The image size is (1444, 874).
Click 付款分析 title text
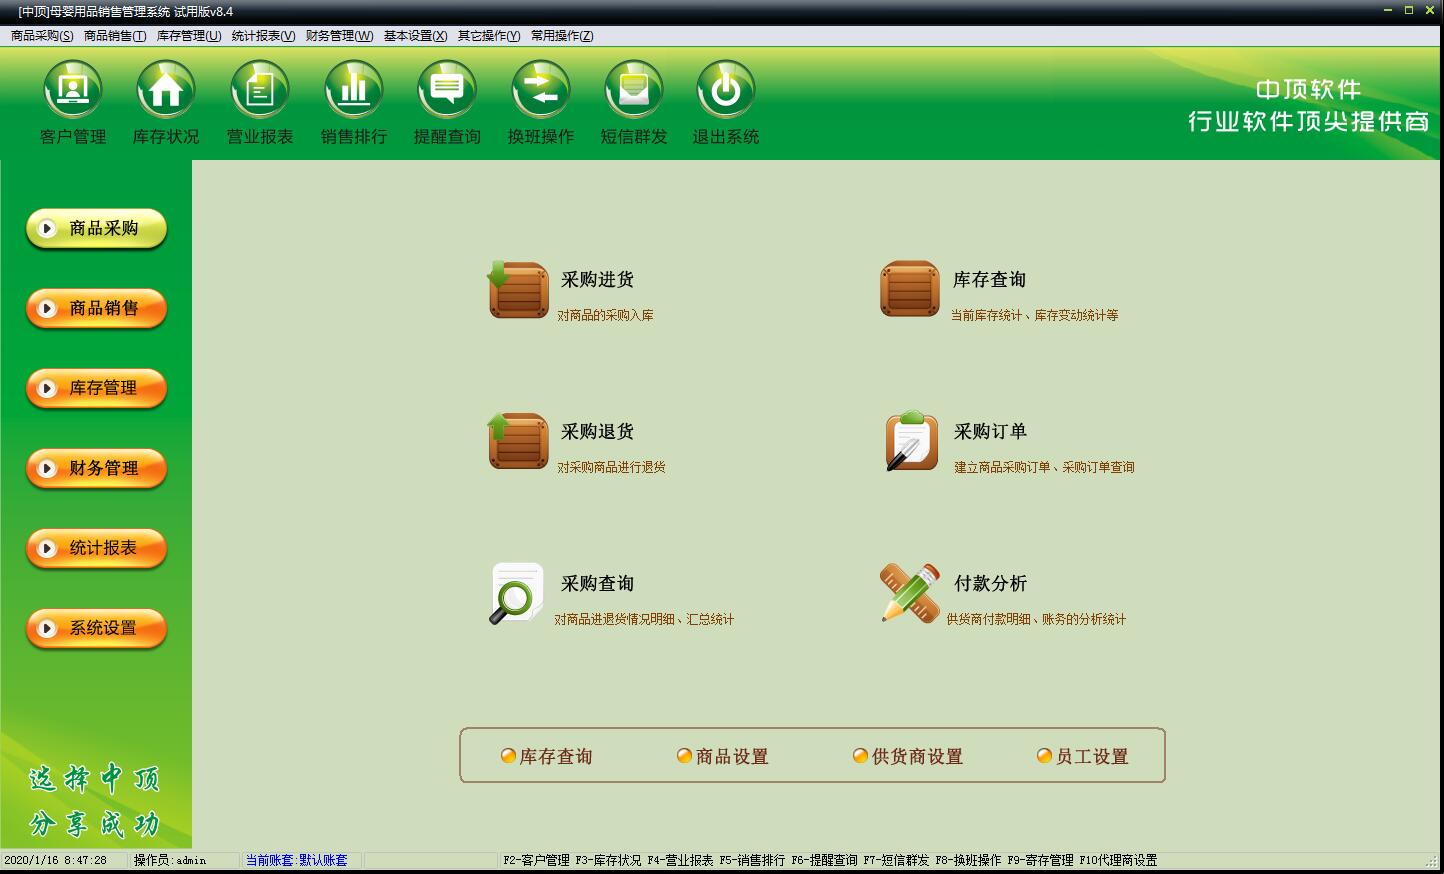[990, 584]
